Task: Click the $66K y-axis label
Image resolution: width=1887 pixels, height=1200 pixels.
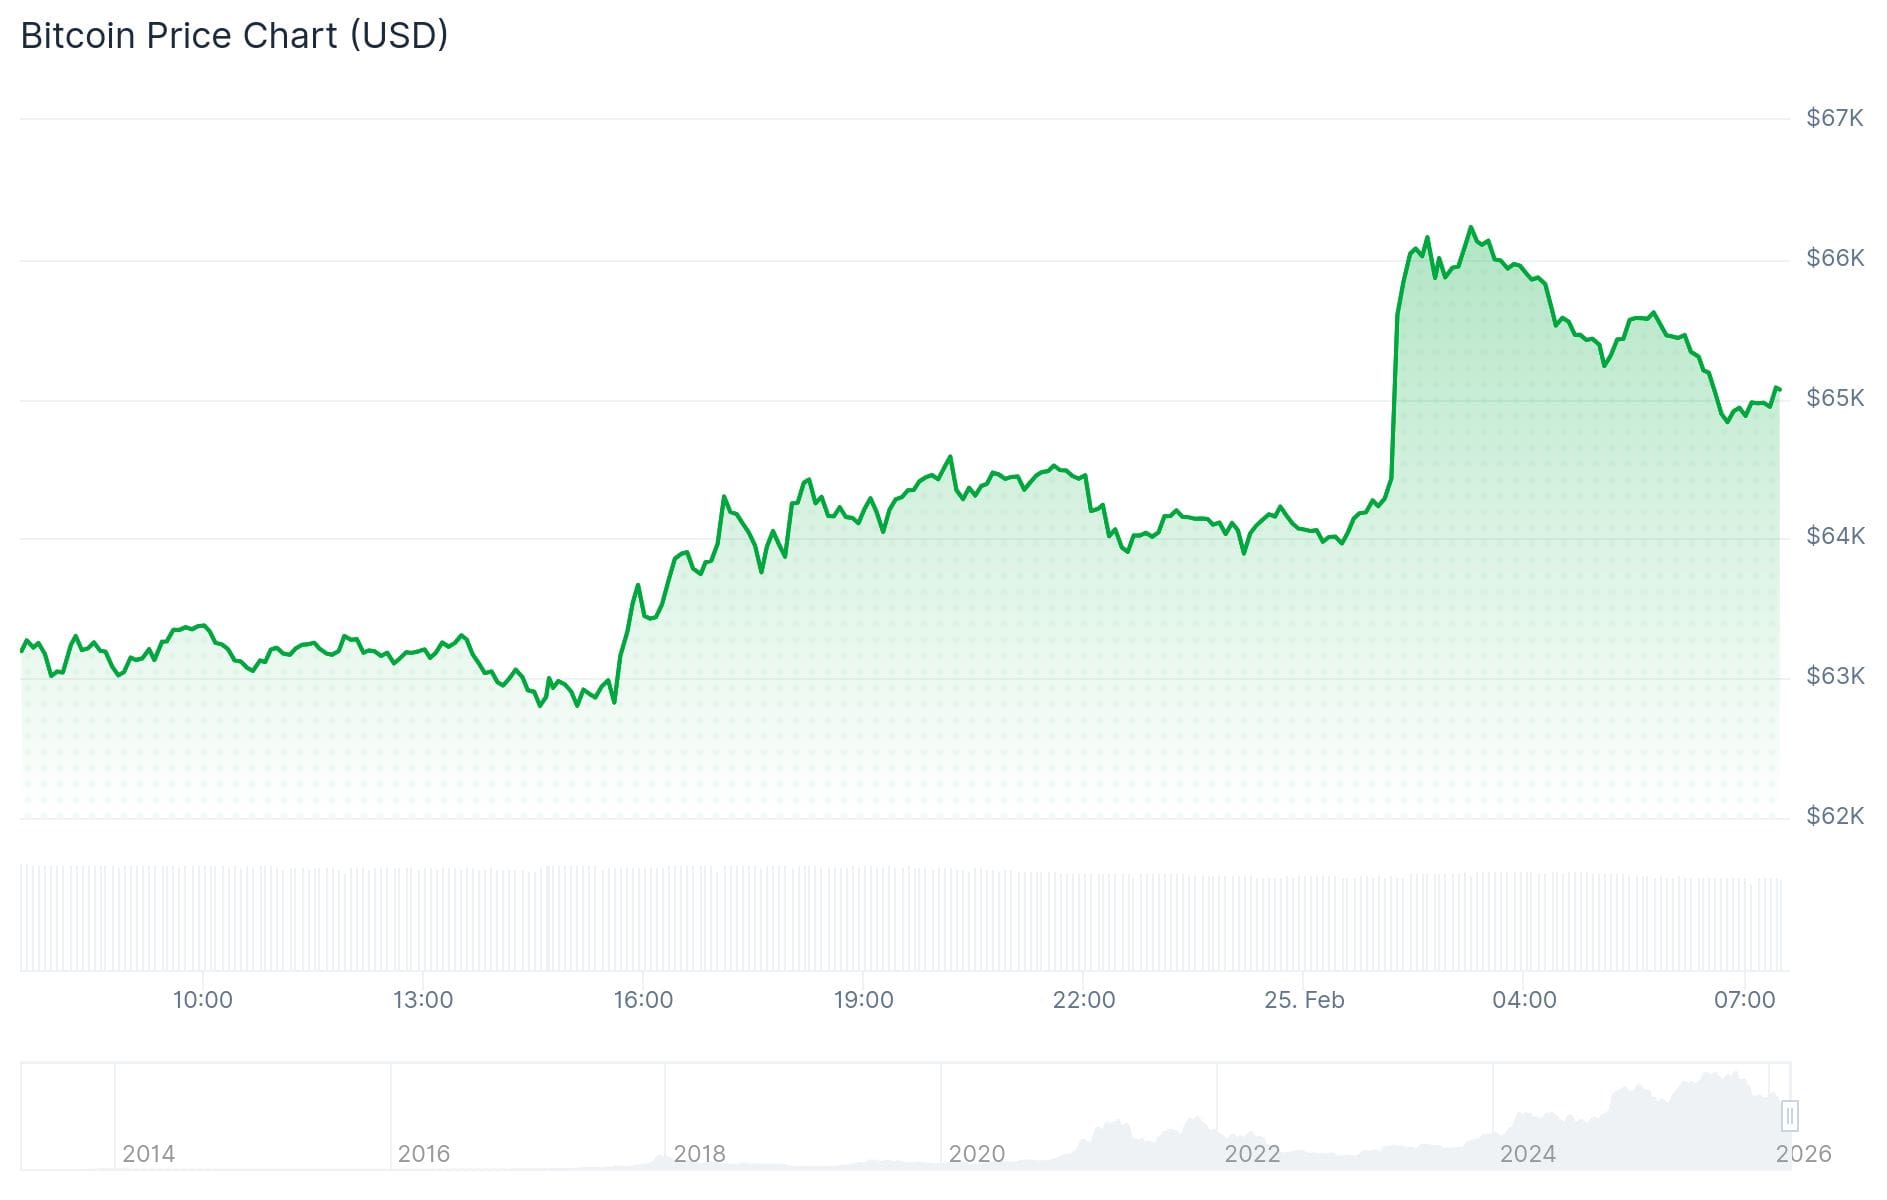Action: tap(1834, 258)
